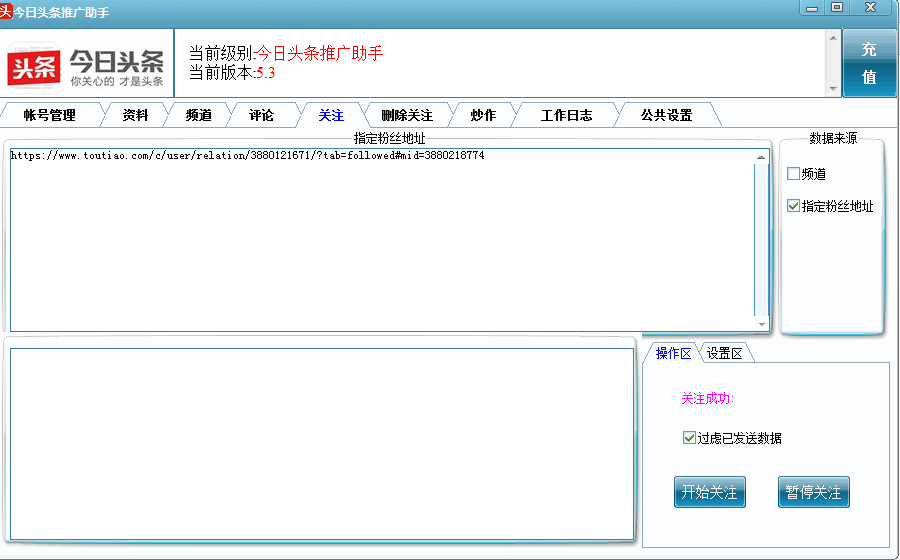Open the 工作日志 tab
The height and width of the screenshot is (560, 900).
567,115
